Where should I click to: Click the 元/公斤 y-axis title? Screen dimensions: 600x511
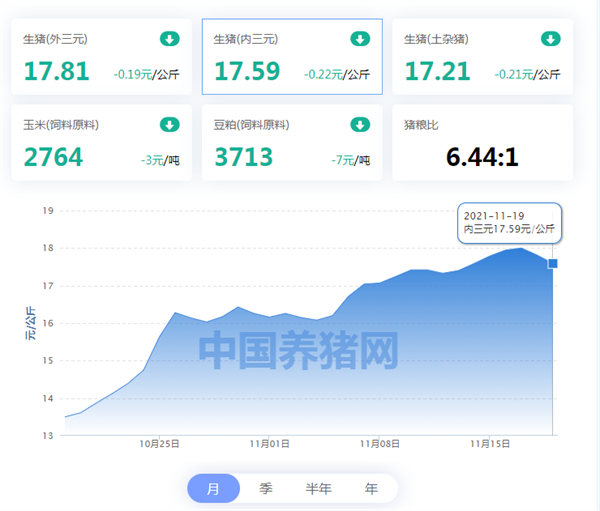31,323
